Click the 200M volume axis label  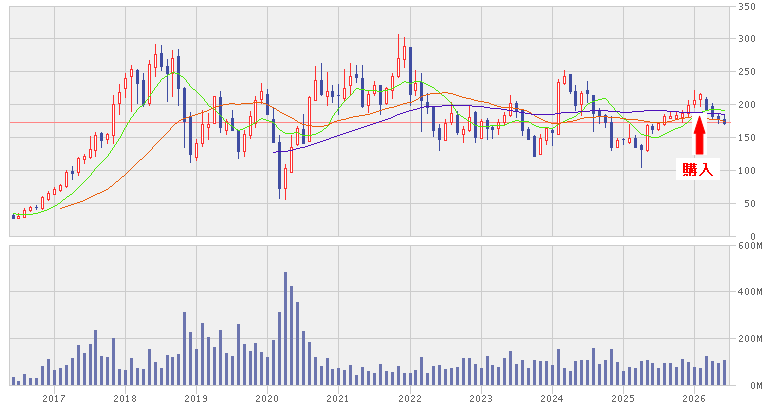[750, 338]
